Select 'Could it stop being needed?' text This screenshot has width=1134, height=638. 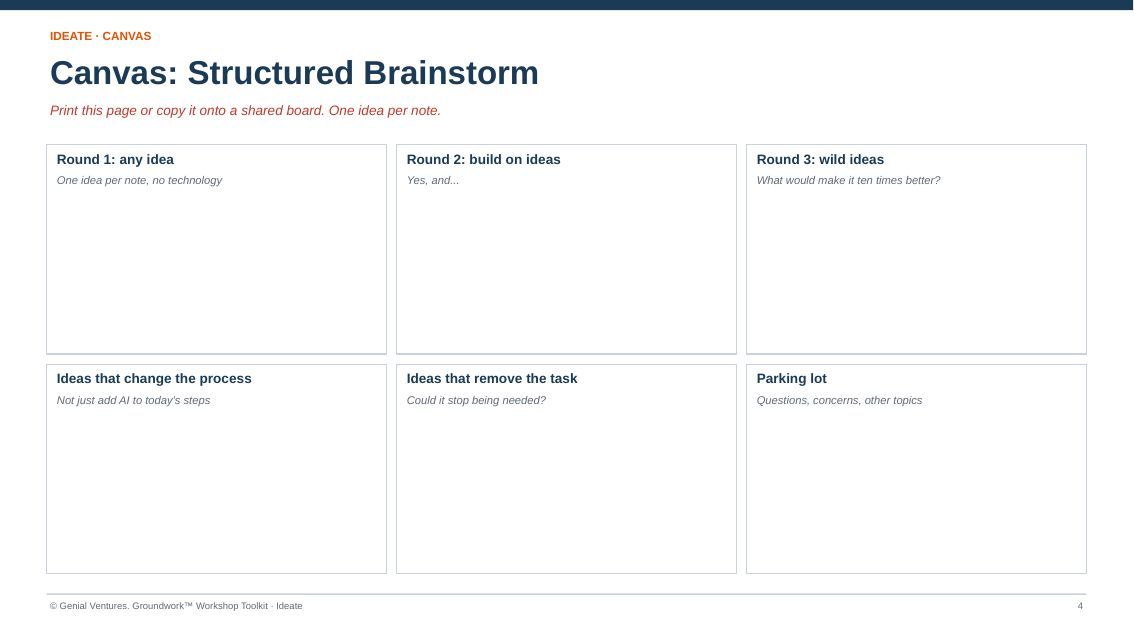476,400
